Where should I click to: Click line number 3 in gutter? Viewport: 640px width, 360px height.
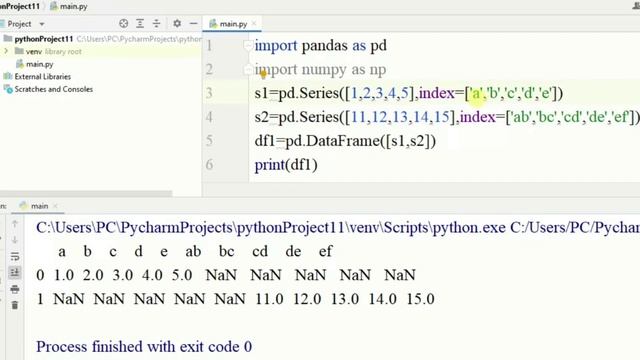pyautogui.click(x=209, y=93)
